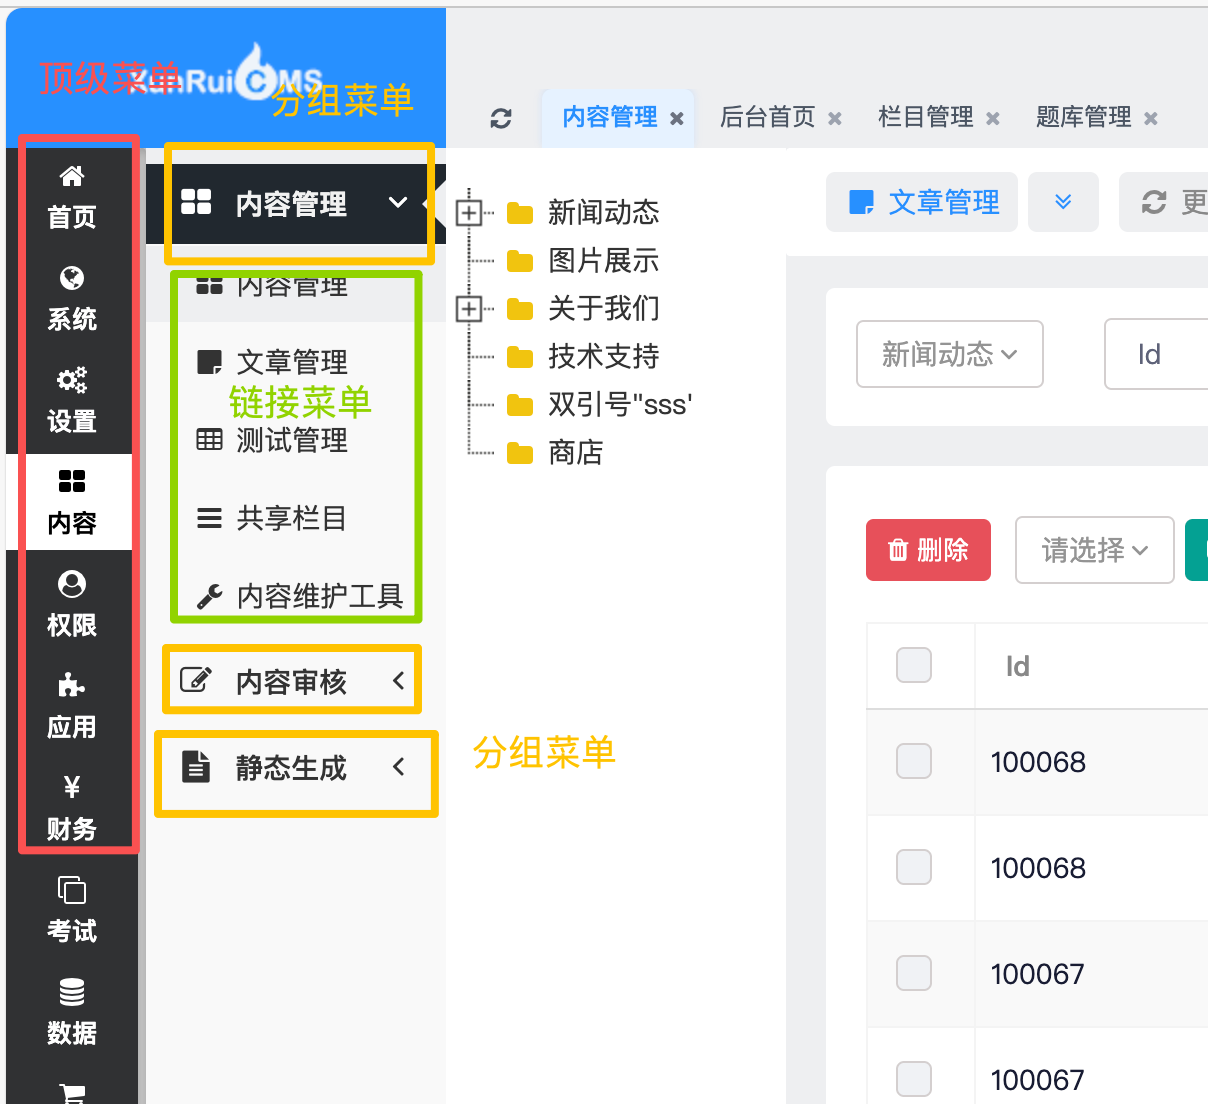1208x1104 pixels.
Task: Open the 新闻动态 category dropdown filter
Action: point(949,354)
